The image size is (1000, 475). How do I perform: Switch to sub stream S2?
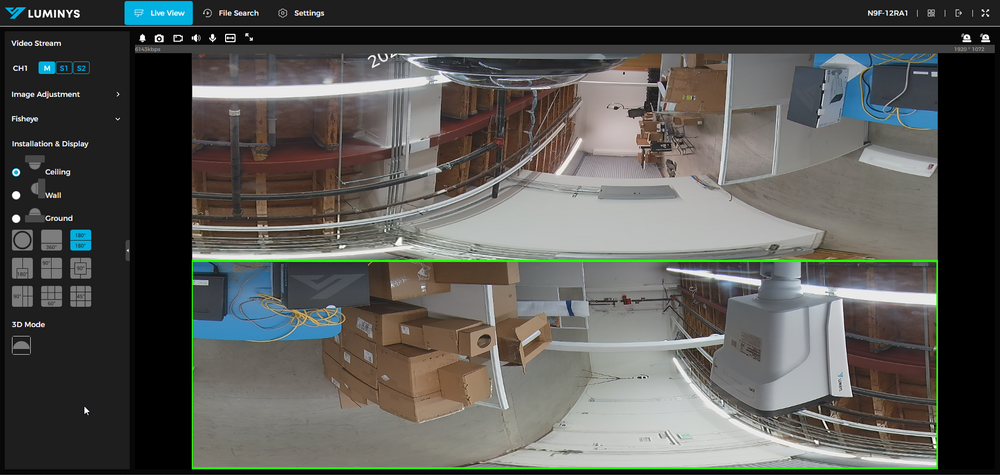(x=81, y=68)
